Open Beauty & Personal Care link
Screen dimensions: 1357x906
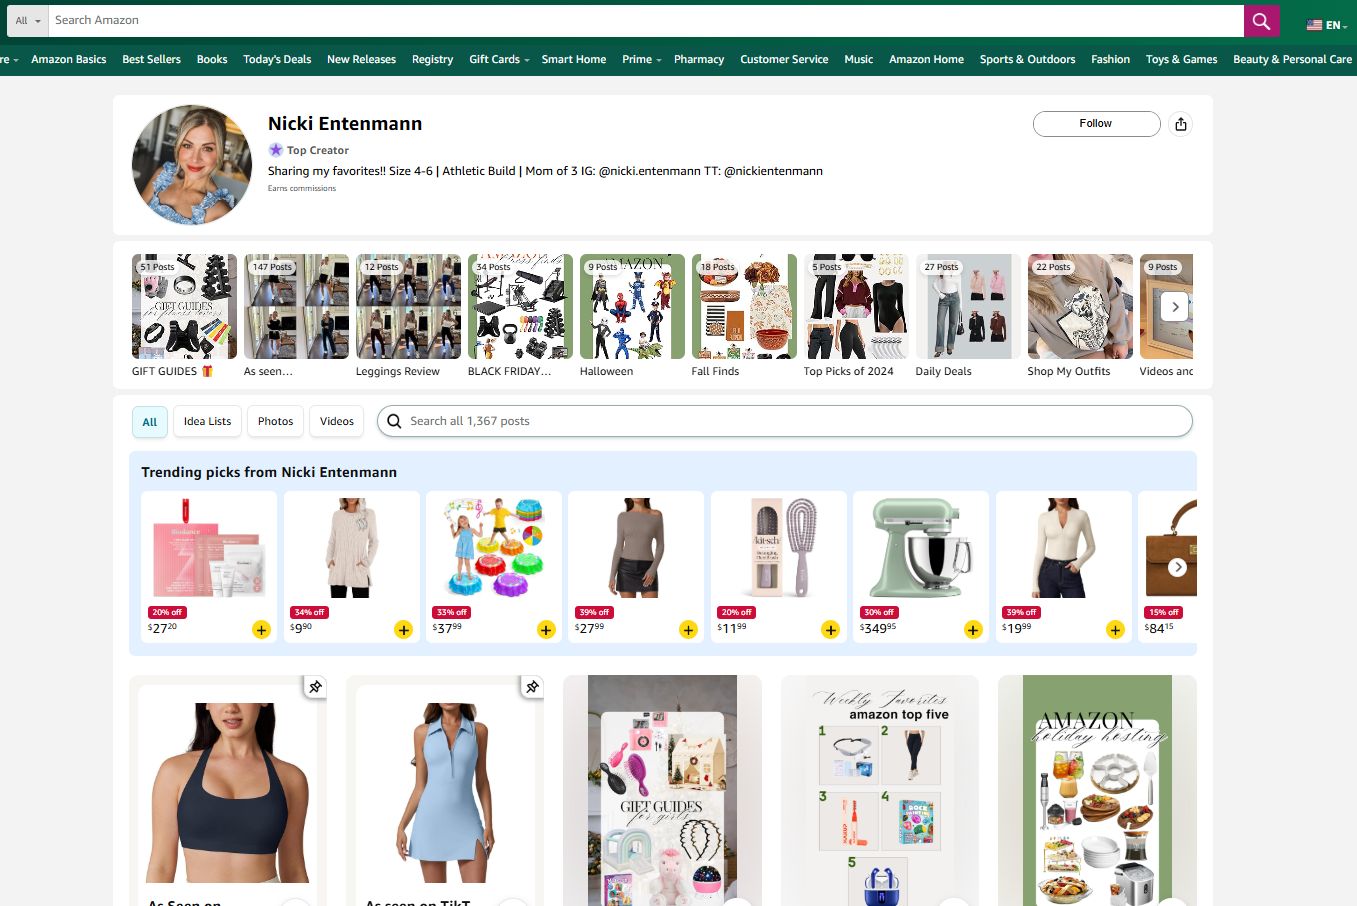tap(1292, 59)
